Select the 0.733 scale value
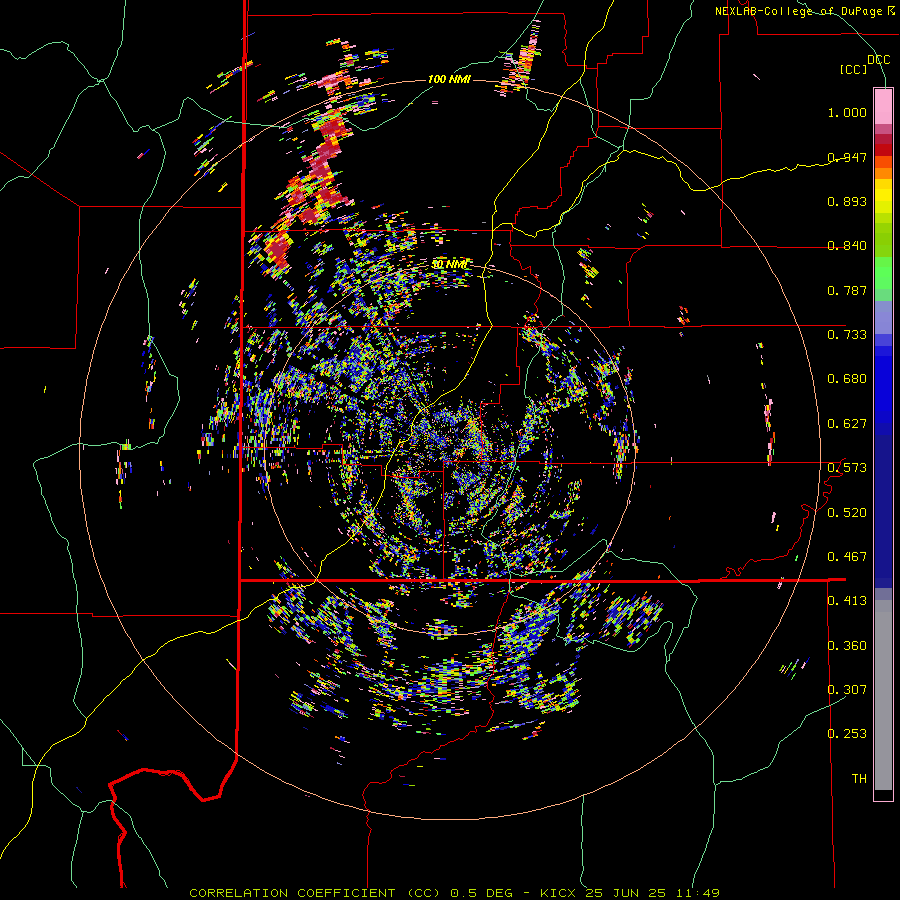900x900 pixels. (847, 335)
